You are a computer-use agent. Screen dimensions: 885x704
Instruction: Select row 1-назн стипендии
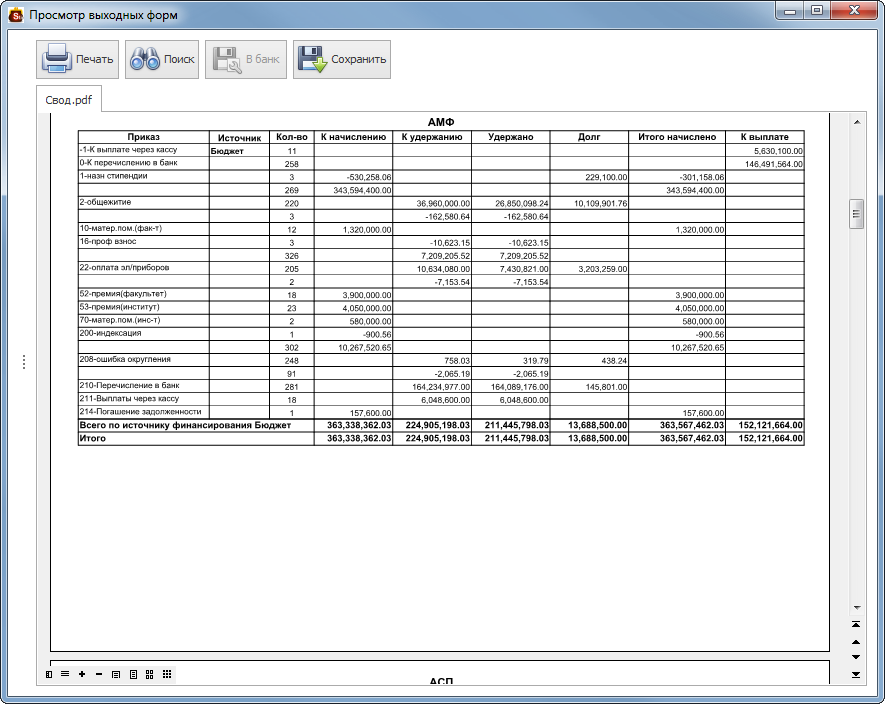point(441,176)
